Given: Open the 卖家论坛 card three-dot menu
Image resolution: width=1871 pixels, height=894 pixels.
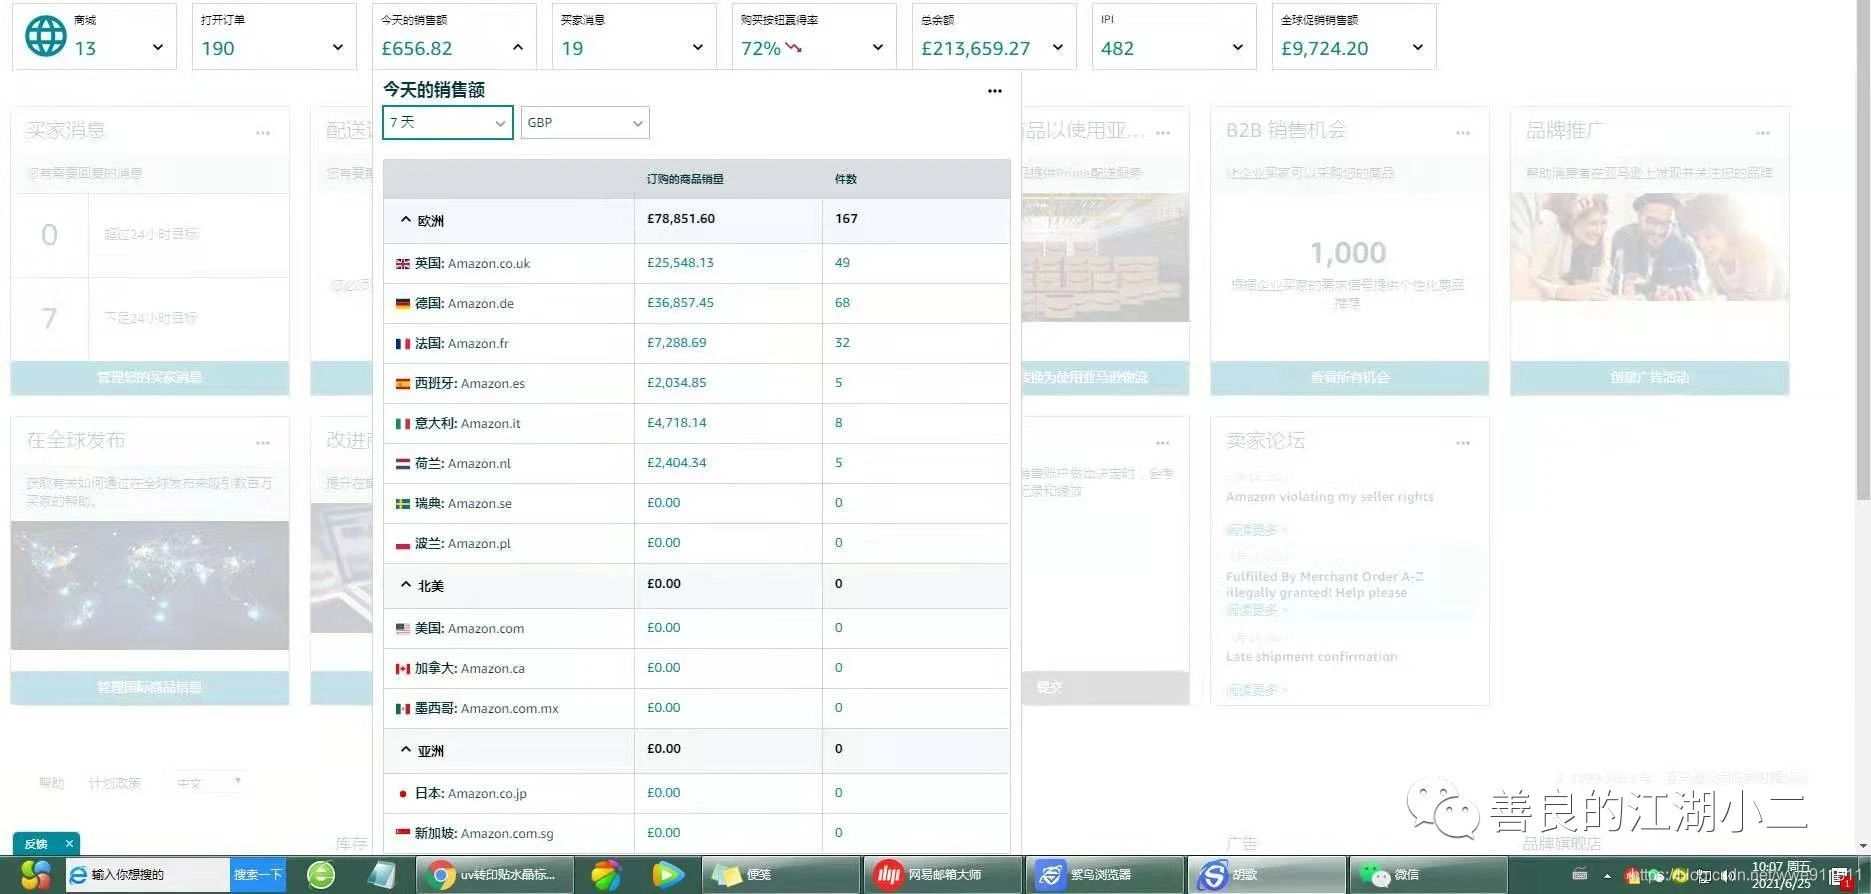Looking at the screenshot, I should tap(1463, 443).
